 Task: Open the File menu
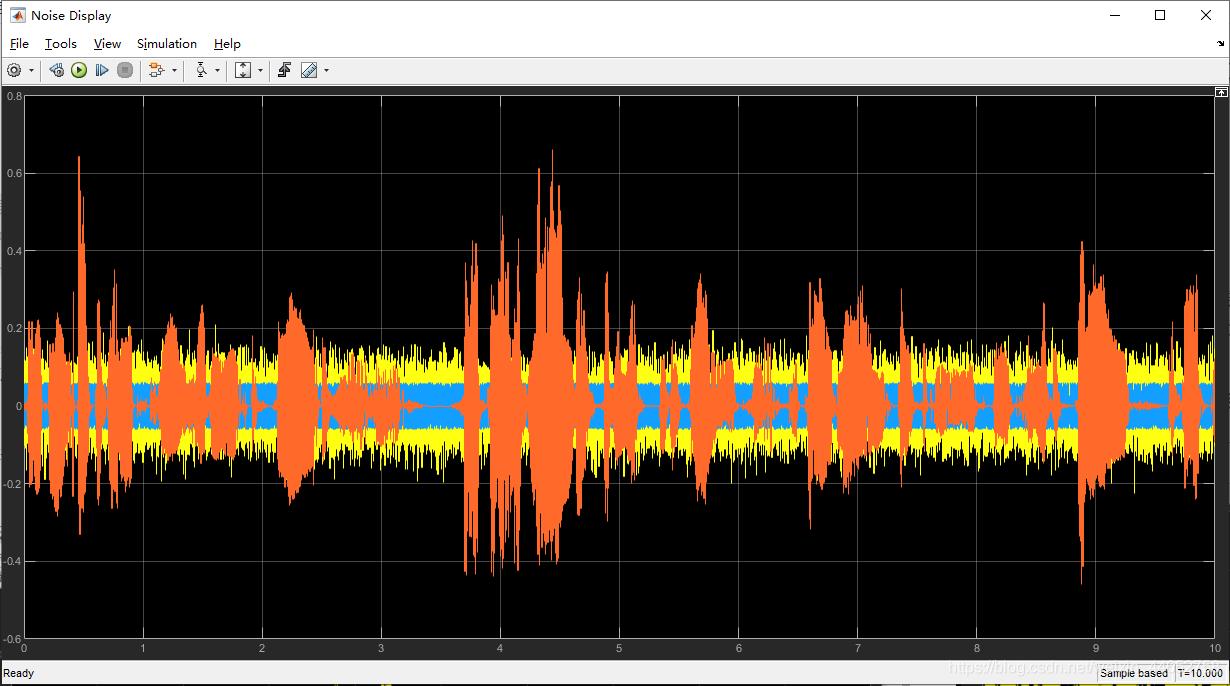click(19, 44)
